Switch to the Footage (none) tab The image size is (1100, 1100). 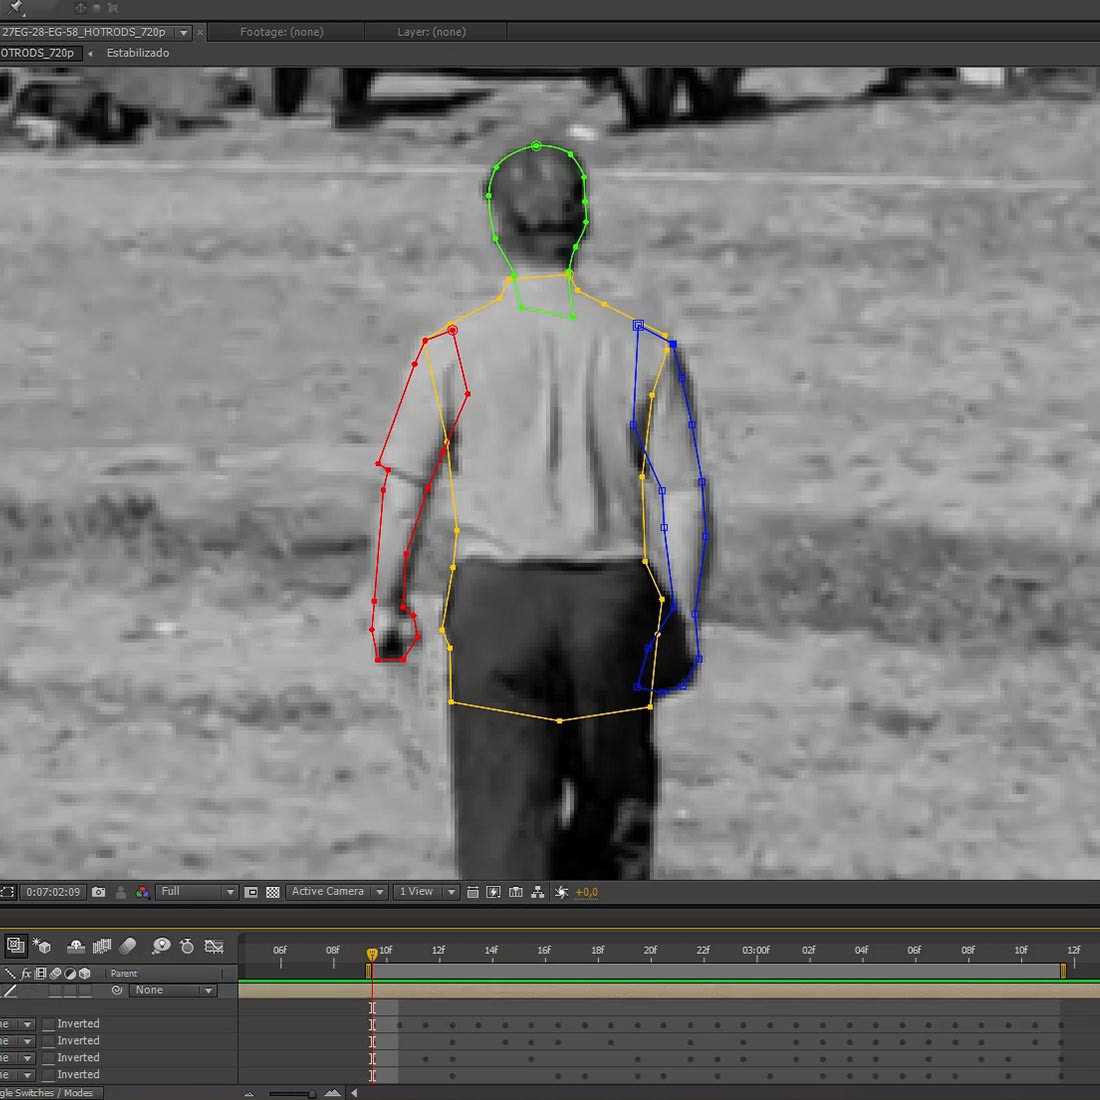point(281,32)
